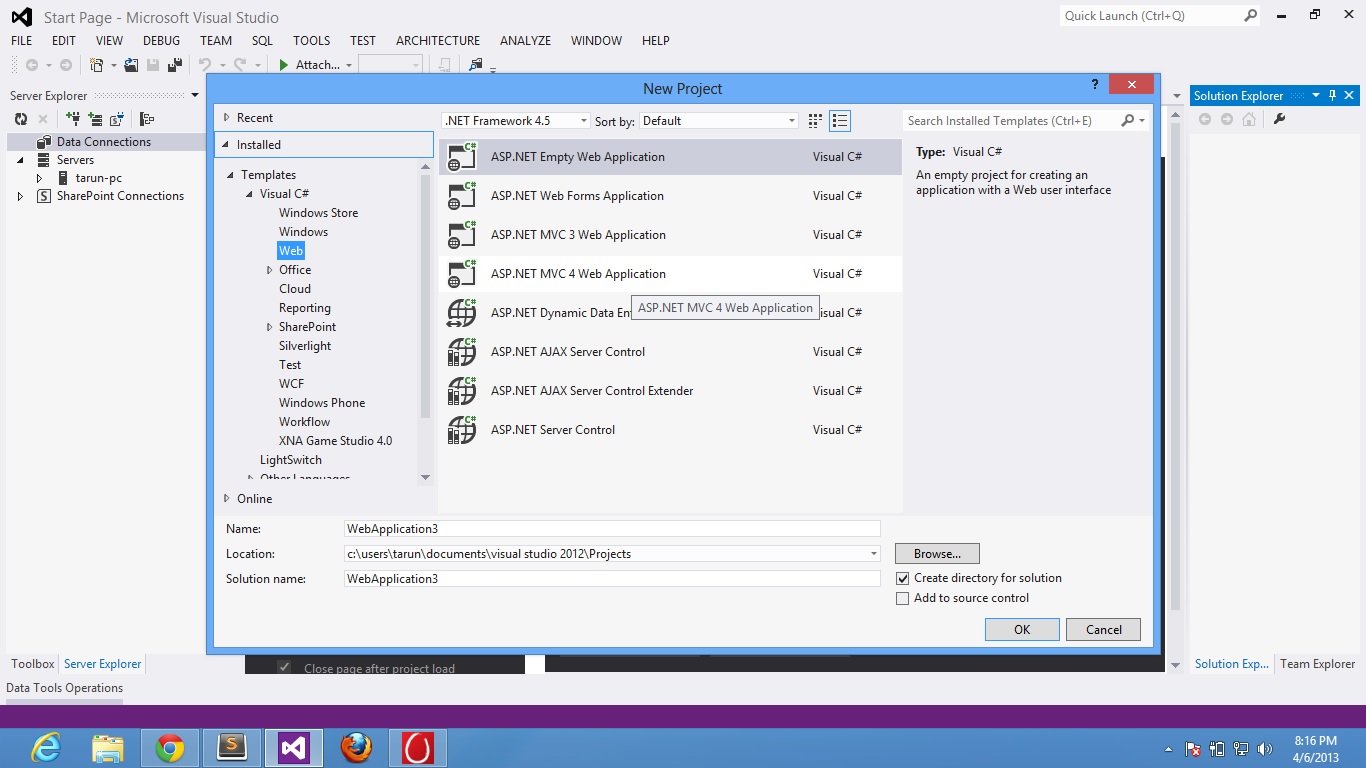The height and width of the screenshot is (768, 1366).
Task: Click the Solution name input field
Action: [612, 579]
